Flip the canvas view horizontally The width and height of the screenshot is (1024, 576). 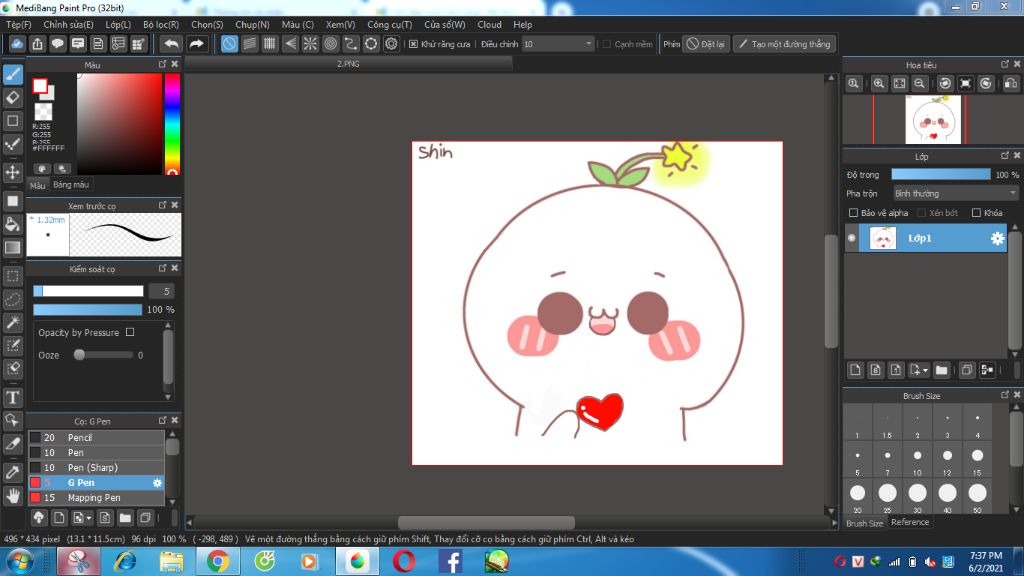[x=1011, y=84]
